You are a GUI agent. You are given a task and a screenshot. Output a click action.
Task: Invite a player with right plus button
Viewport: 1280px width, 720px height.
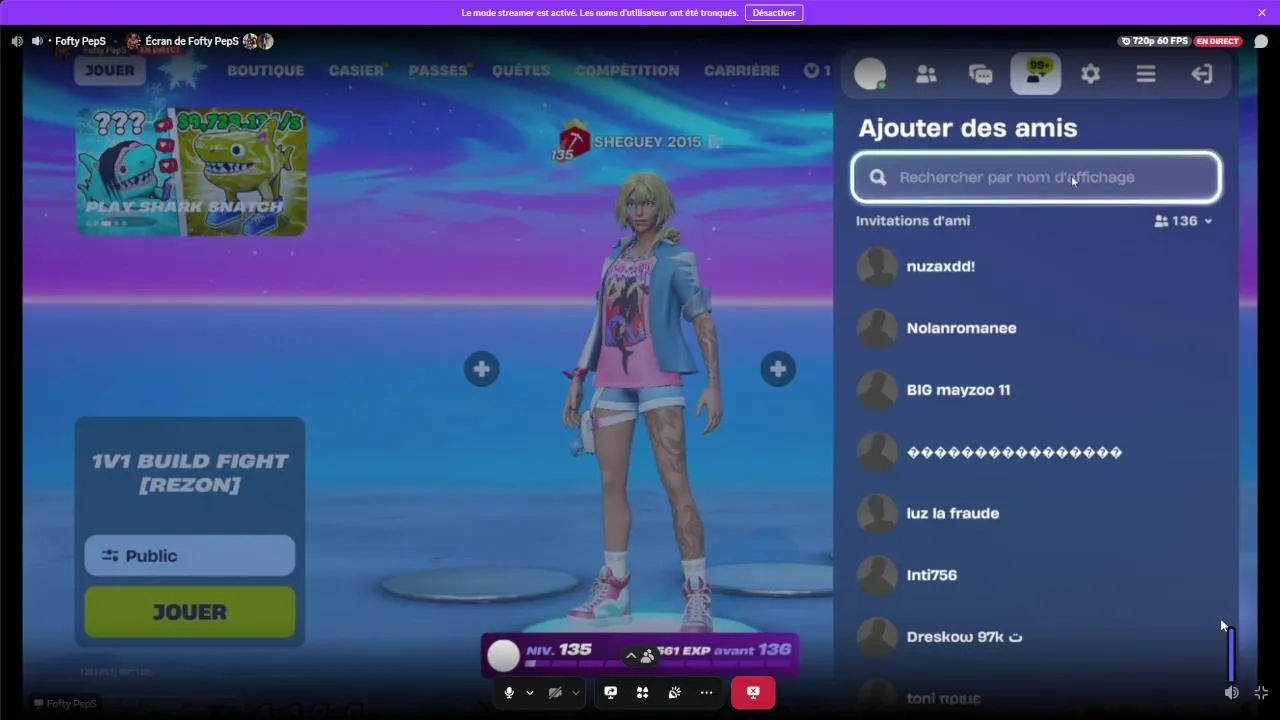(x=778, y=369)
